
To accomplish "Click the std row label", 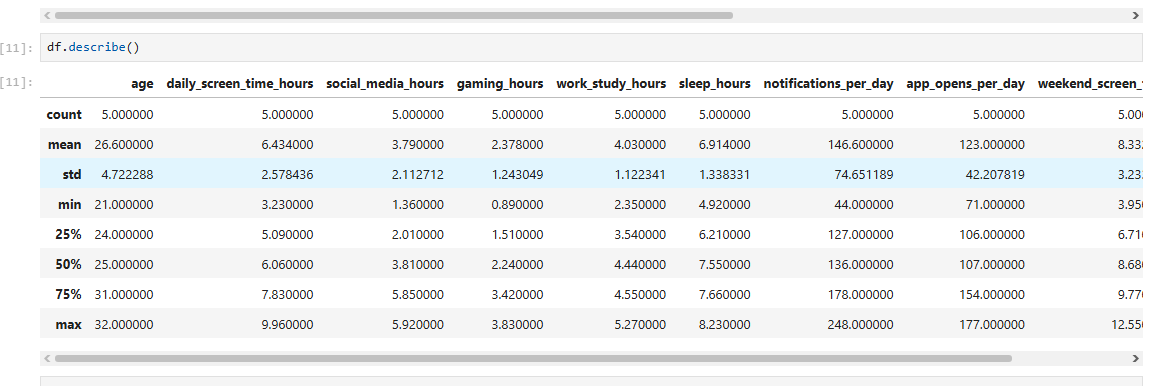I will click(72, 175).
